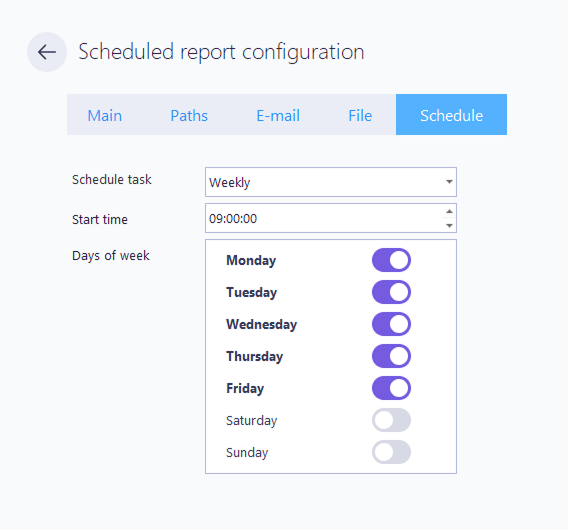The height and width of the screenshot is (530, 568).
Task: Disable the Thursday schedule toggle
Action: click(391, 356)
